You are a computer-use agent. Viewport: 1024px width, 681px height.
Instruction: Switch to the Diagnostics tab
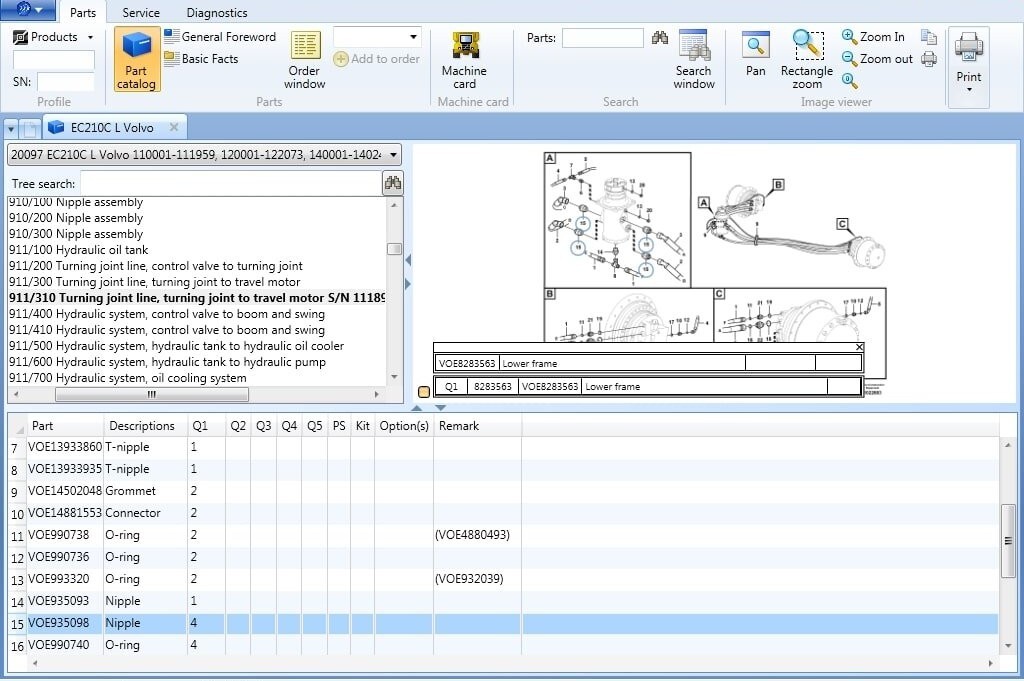[x=217, y=12]
